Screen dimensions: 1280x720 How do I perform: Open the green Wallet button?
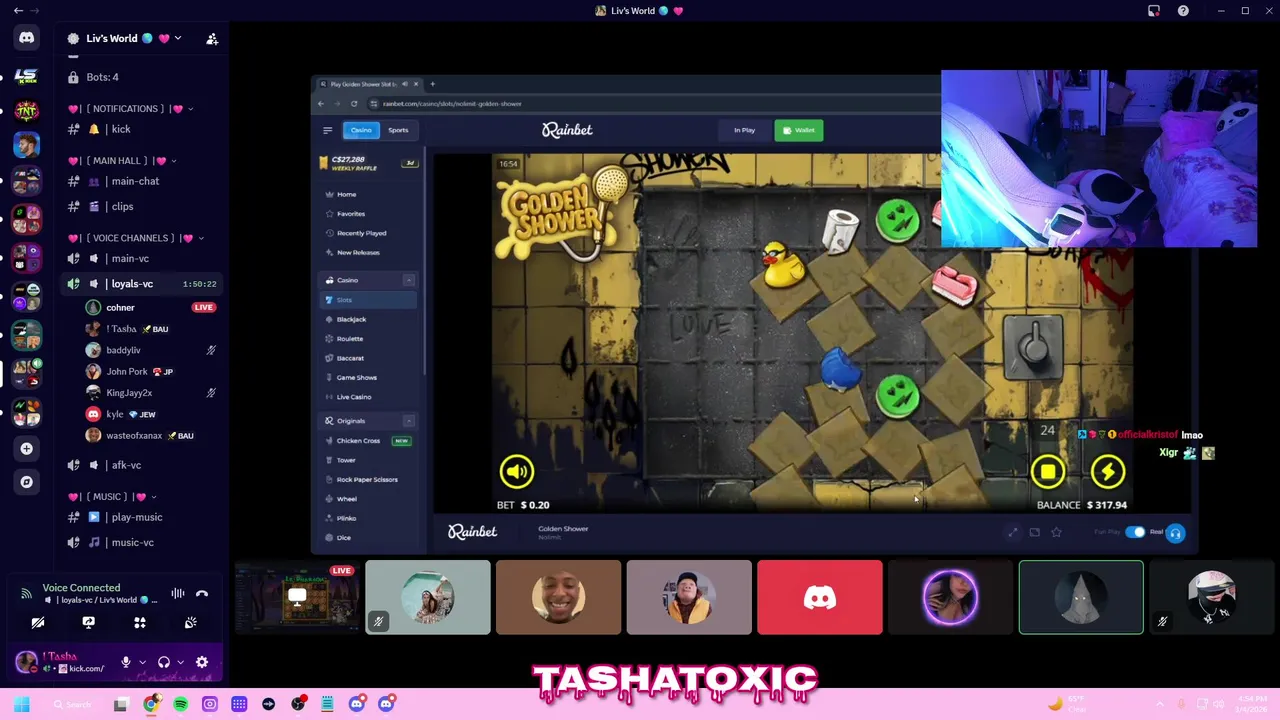click(799, 130)
